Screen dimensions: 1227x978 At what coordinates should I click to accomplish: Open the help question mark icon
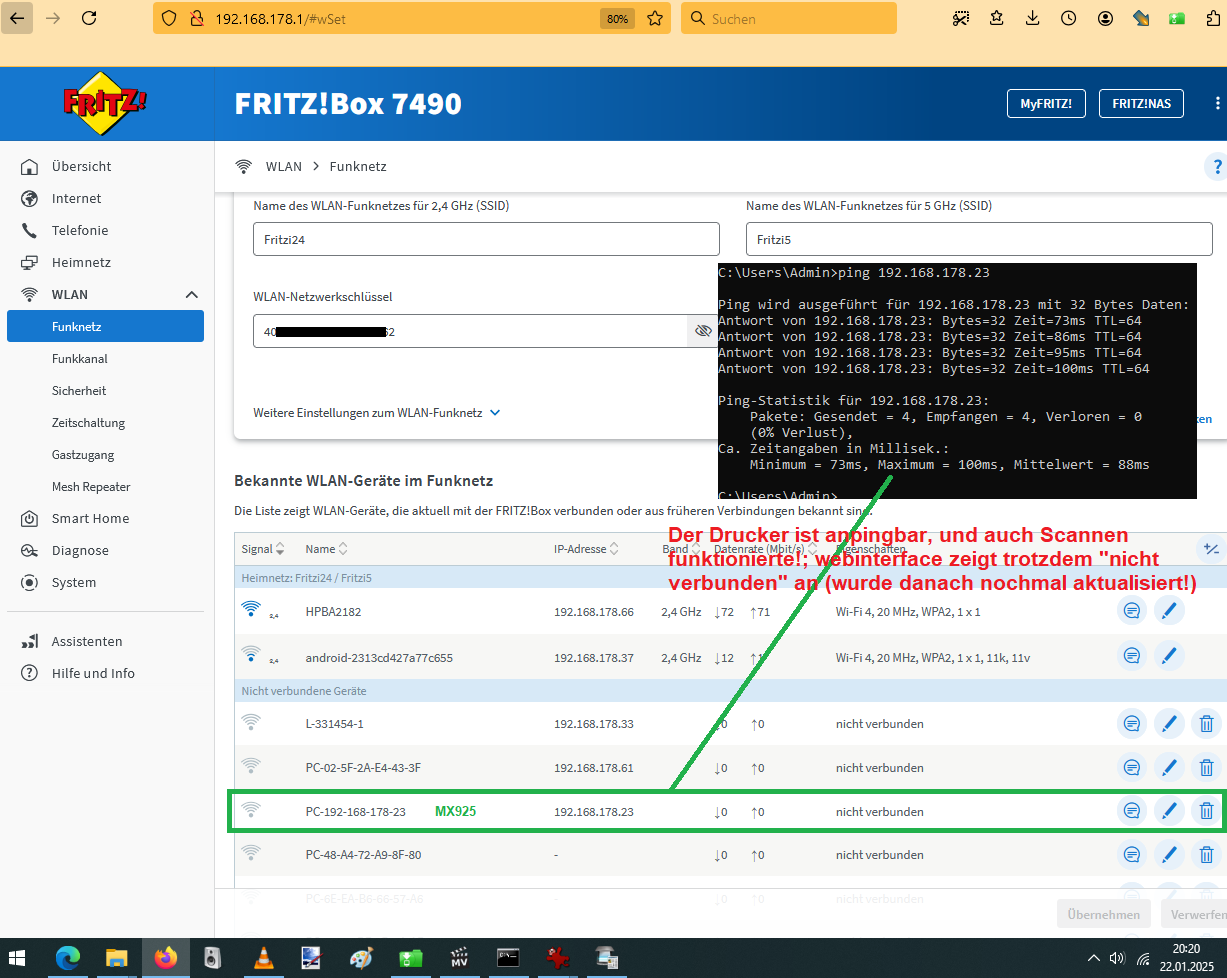point(1217,166)
